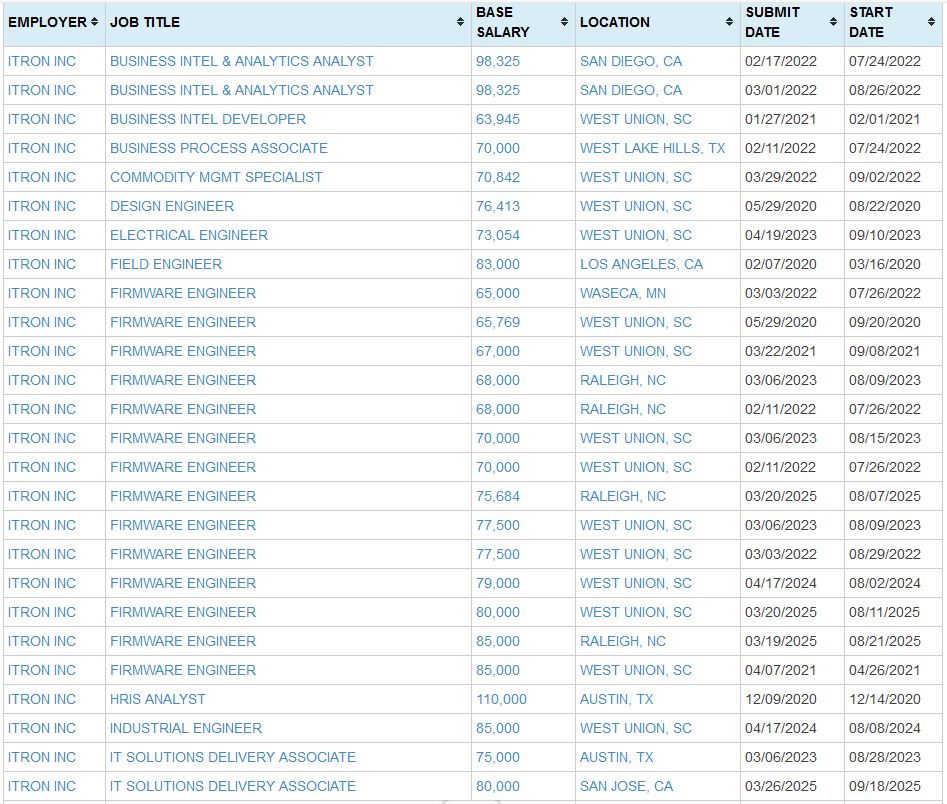
Task: Sort by the START DATE column arrows
Action: coord(931,22)
